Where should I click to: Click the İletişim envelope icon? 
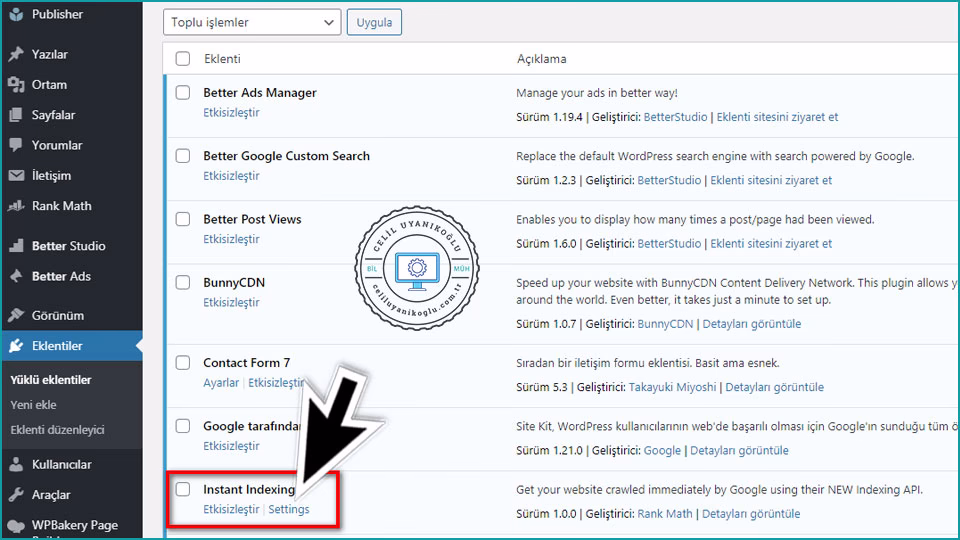(17, 176)
